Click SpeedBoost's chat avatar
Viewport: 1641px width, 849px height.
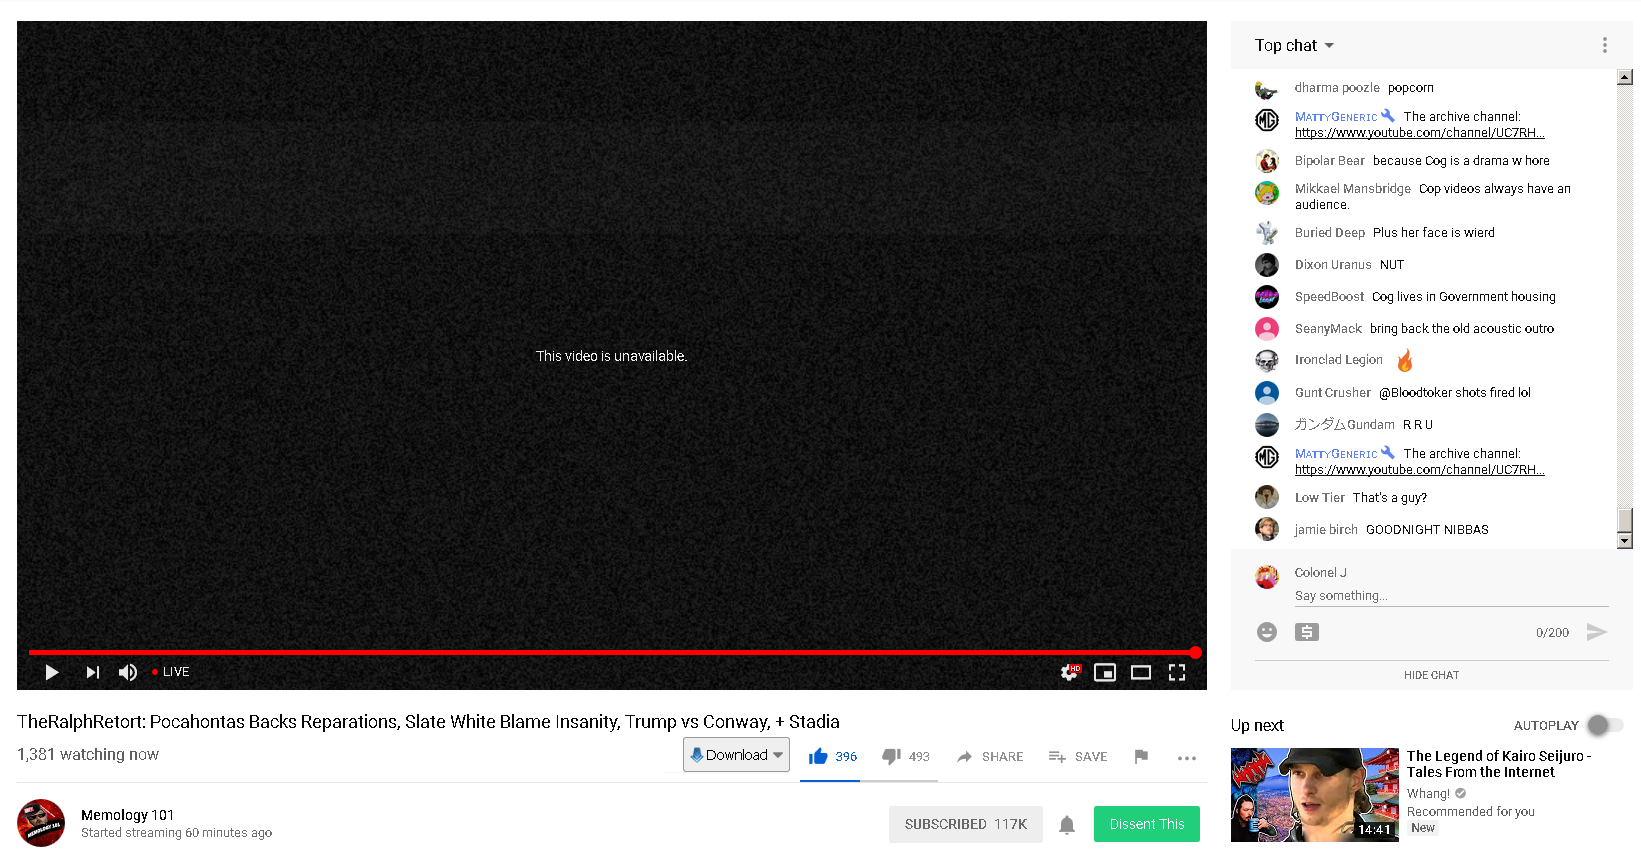point(1267,297)
